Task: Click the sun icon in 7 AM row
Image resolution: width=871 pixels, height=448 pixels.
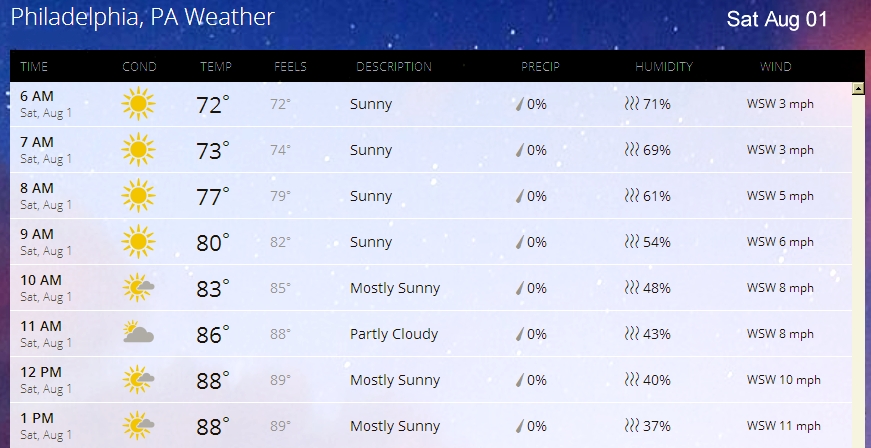Action: click(x=138, y=150)
